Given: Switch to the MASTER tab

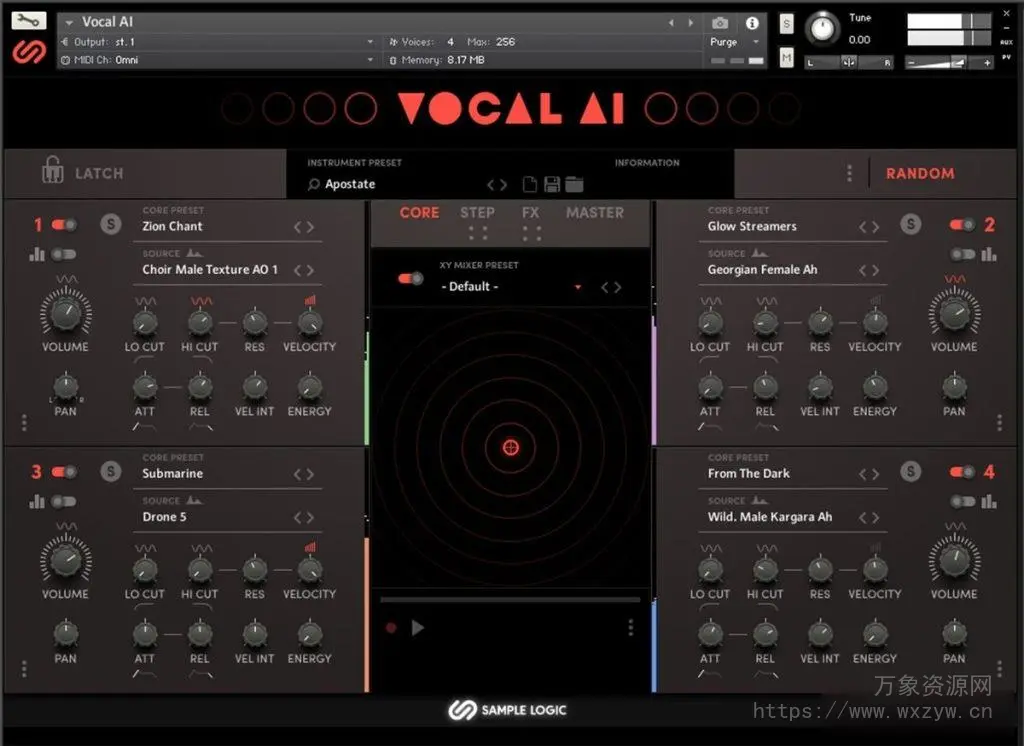Looking at the screenshot, I should click(595, 213).
